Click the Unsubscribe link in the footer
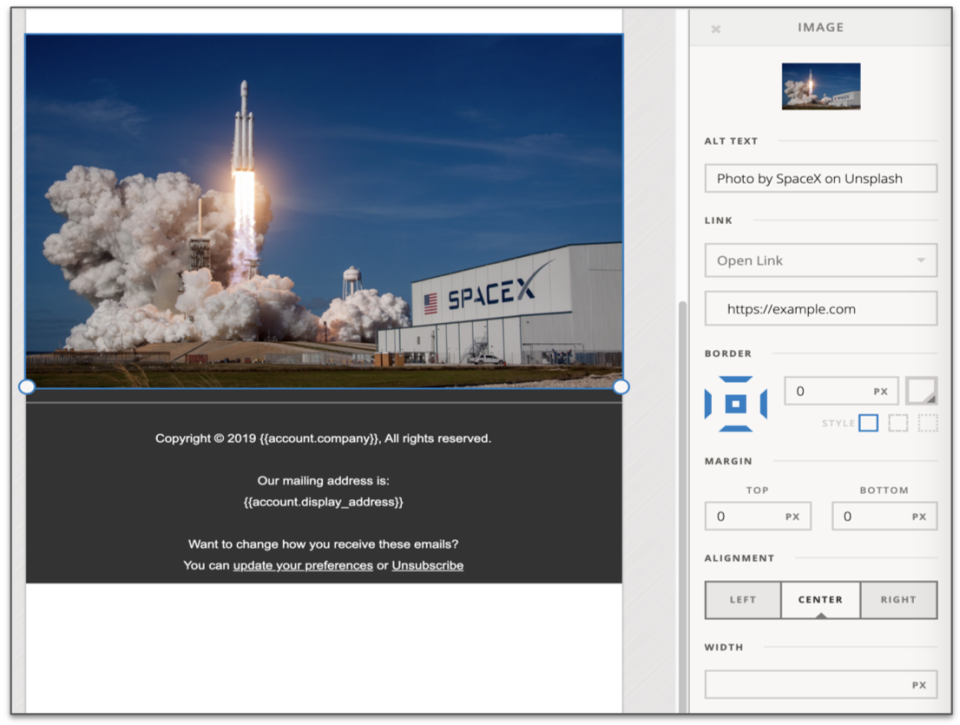Screen dimensions: 960x725 click(x=428, y=565)
